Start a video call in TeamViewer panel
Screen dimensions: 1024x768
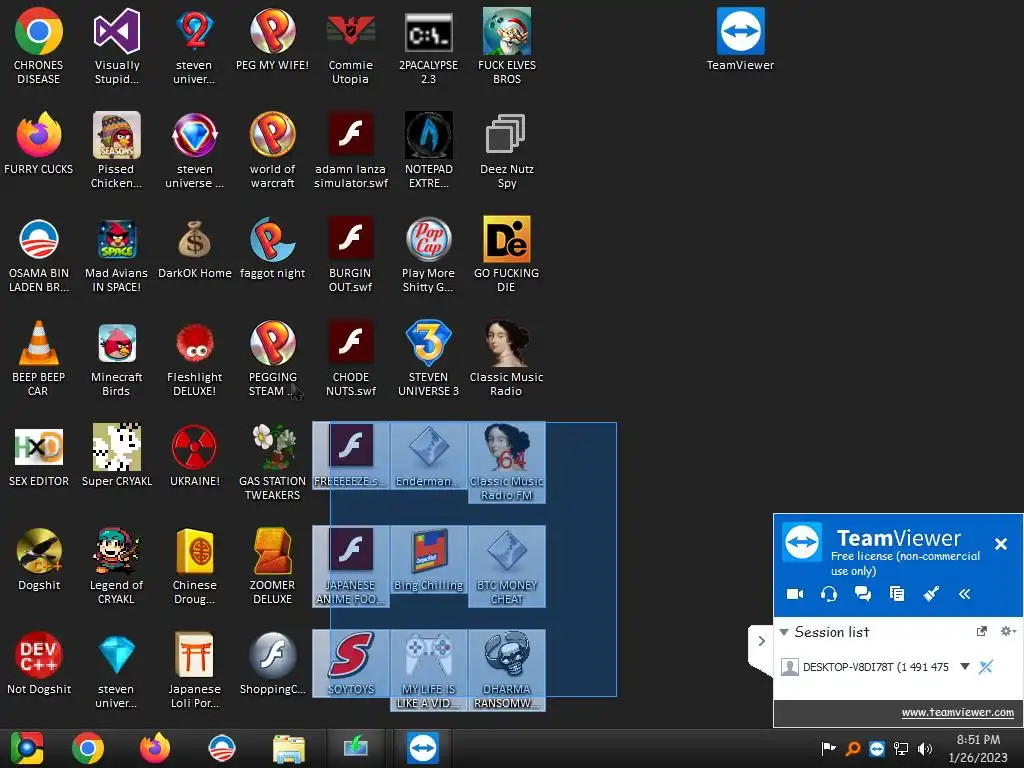click(795, 594)
